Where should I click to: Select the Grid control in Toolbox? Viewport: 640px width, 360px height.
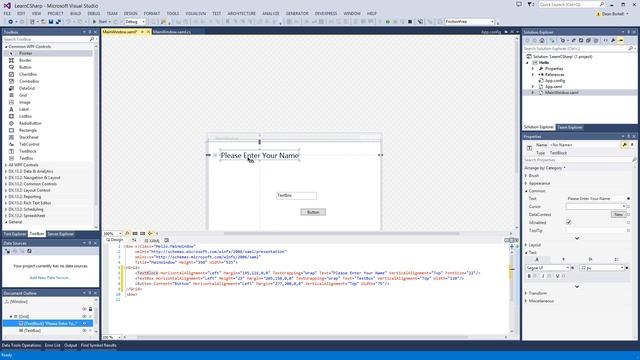tap(23, 95)
